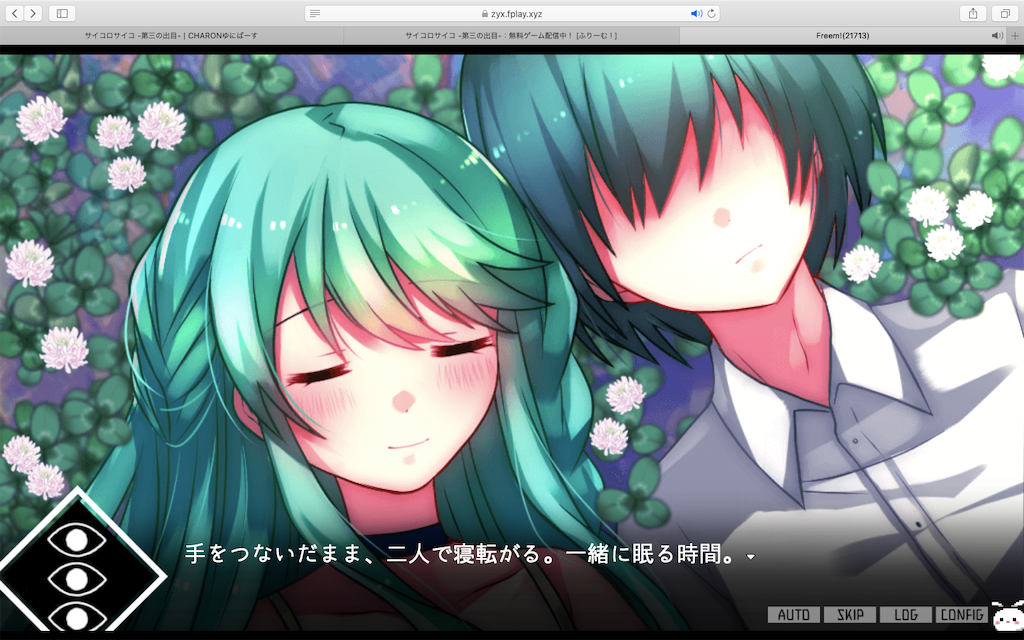Screen dimensions: 1024x640
Task: Show the Safari sidebar
Action: (x=62, y=13)
